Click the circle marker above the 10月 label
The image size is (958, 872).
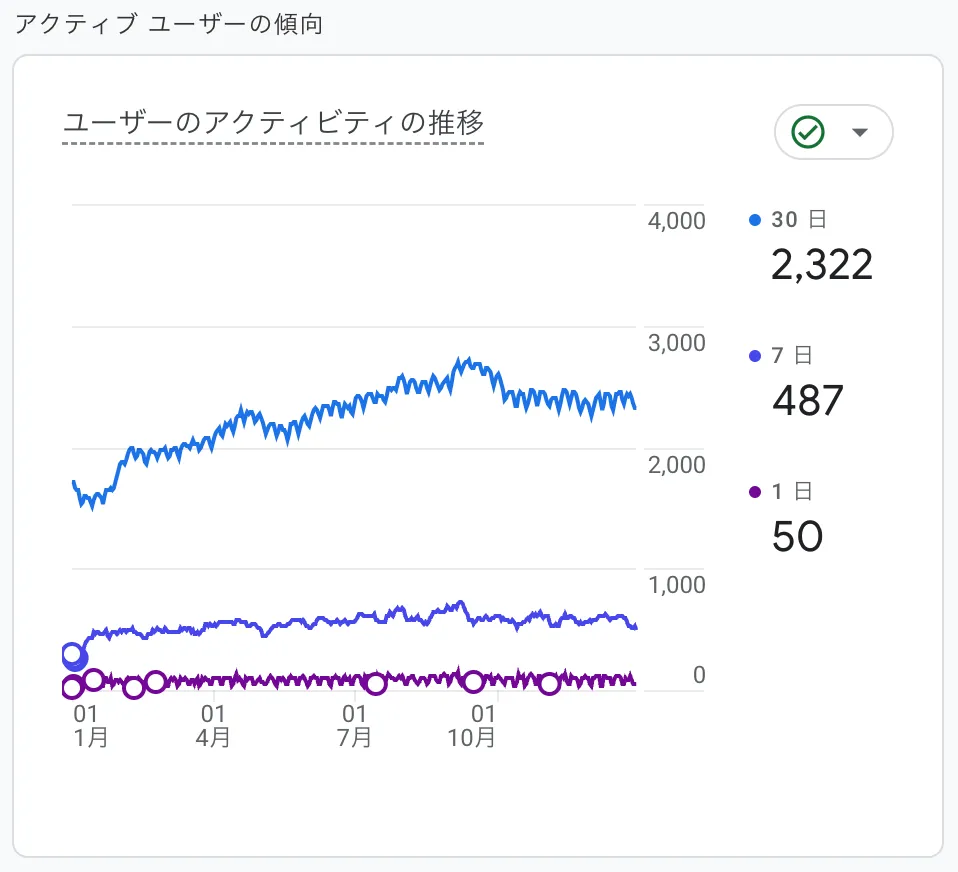pos(473,682)
